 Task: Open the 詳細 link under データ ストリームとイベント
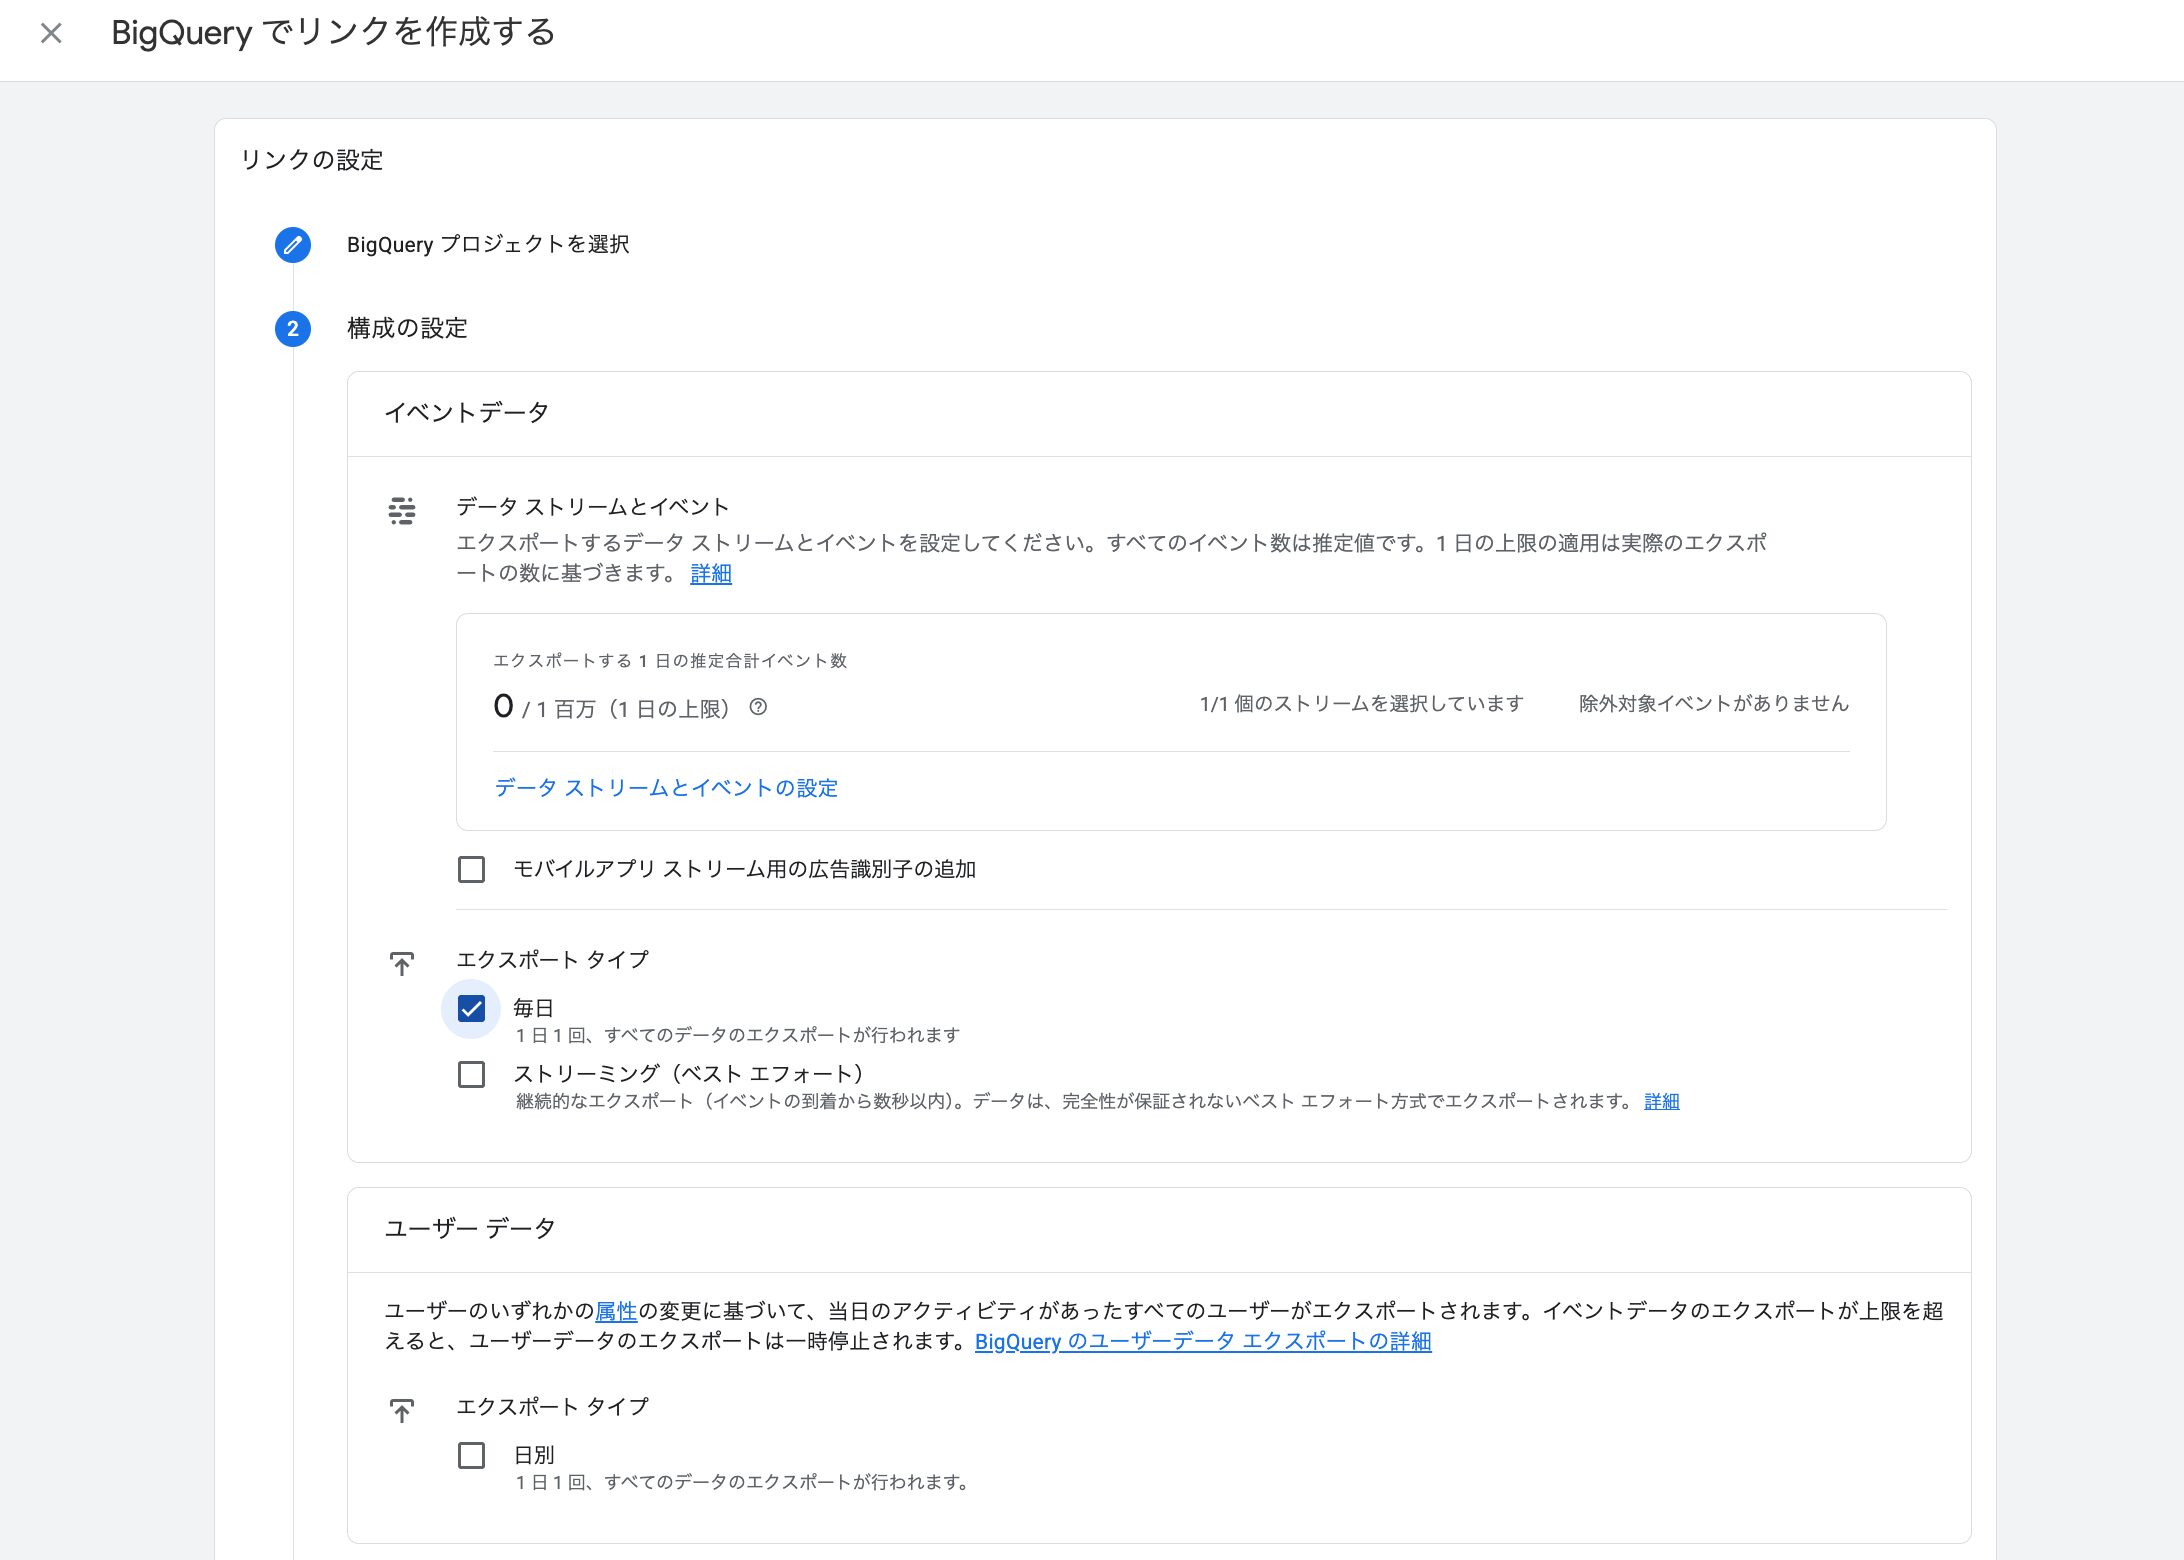pyautogui.click(x=711, y=574)
